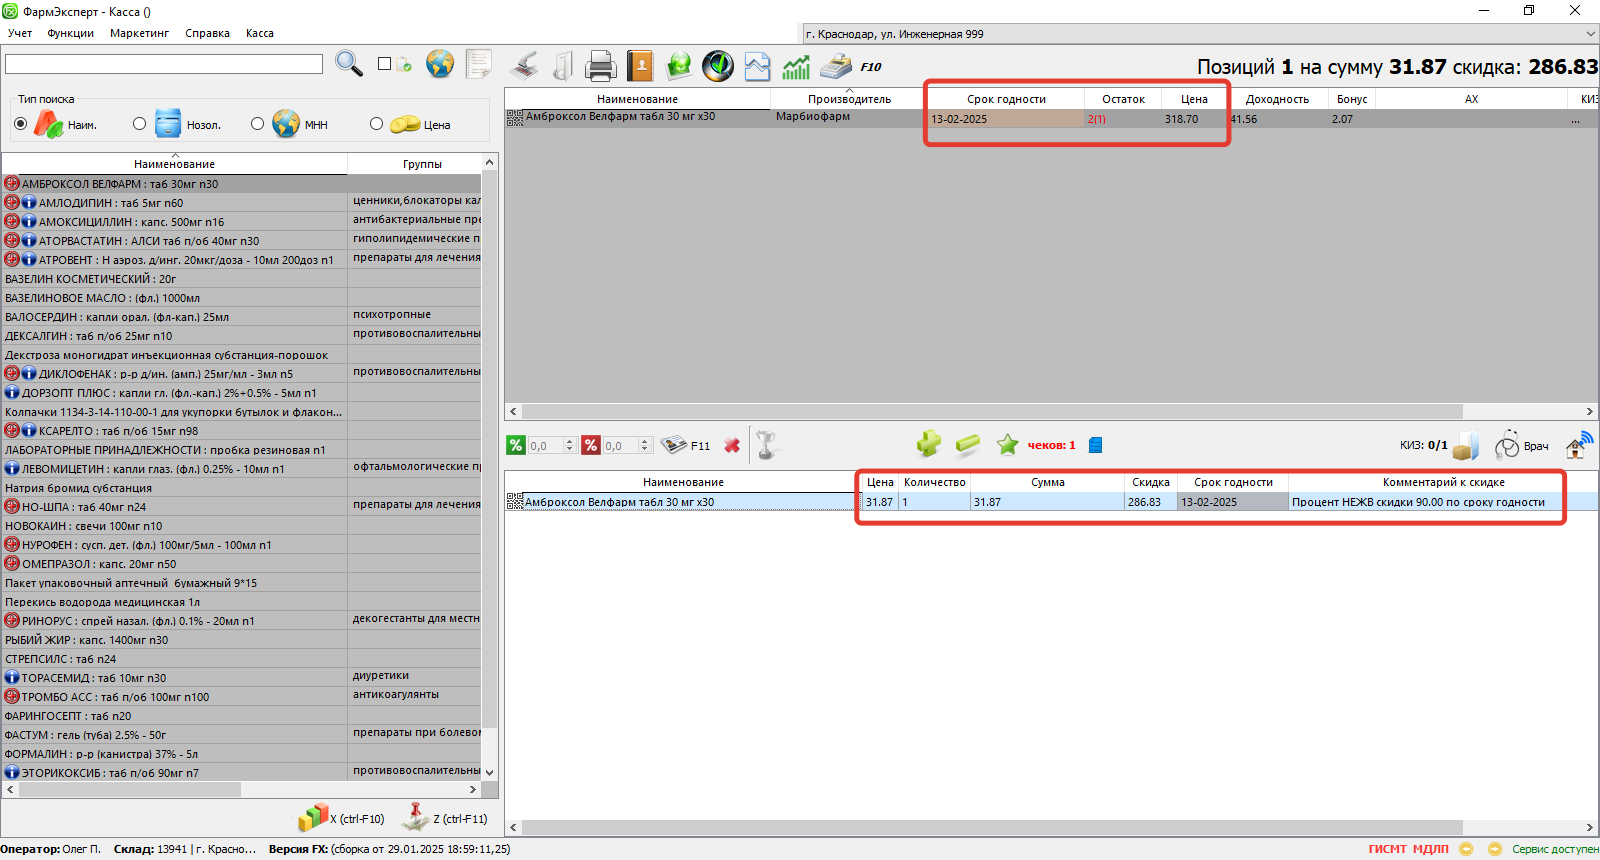Open the Маркетинг menu
1600x860 pixels.
click(x=139, y=33)
